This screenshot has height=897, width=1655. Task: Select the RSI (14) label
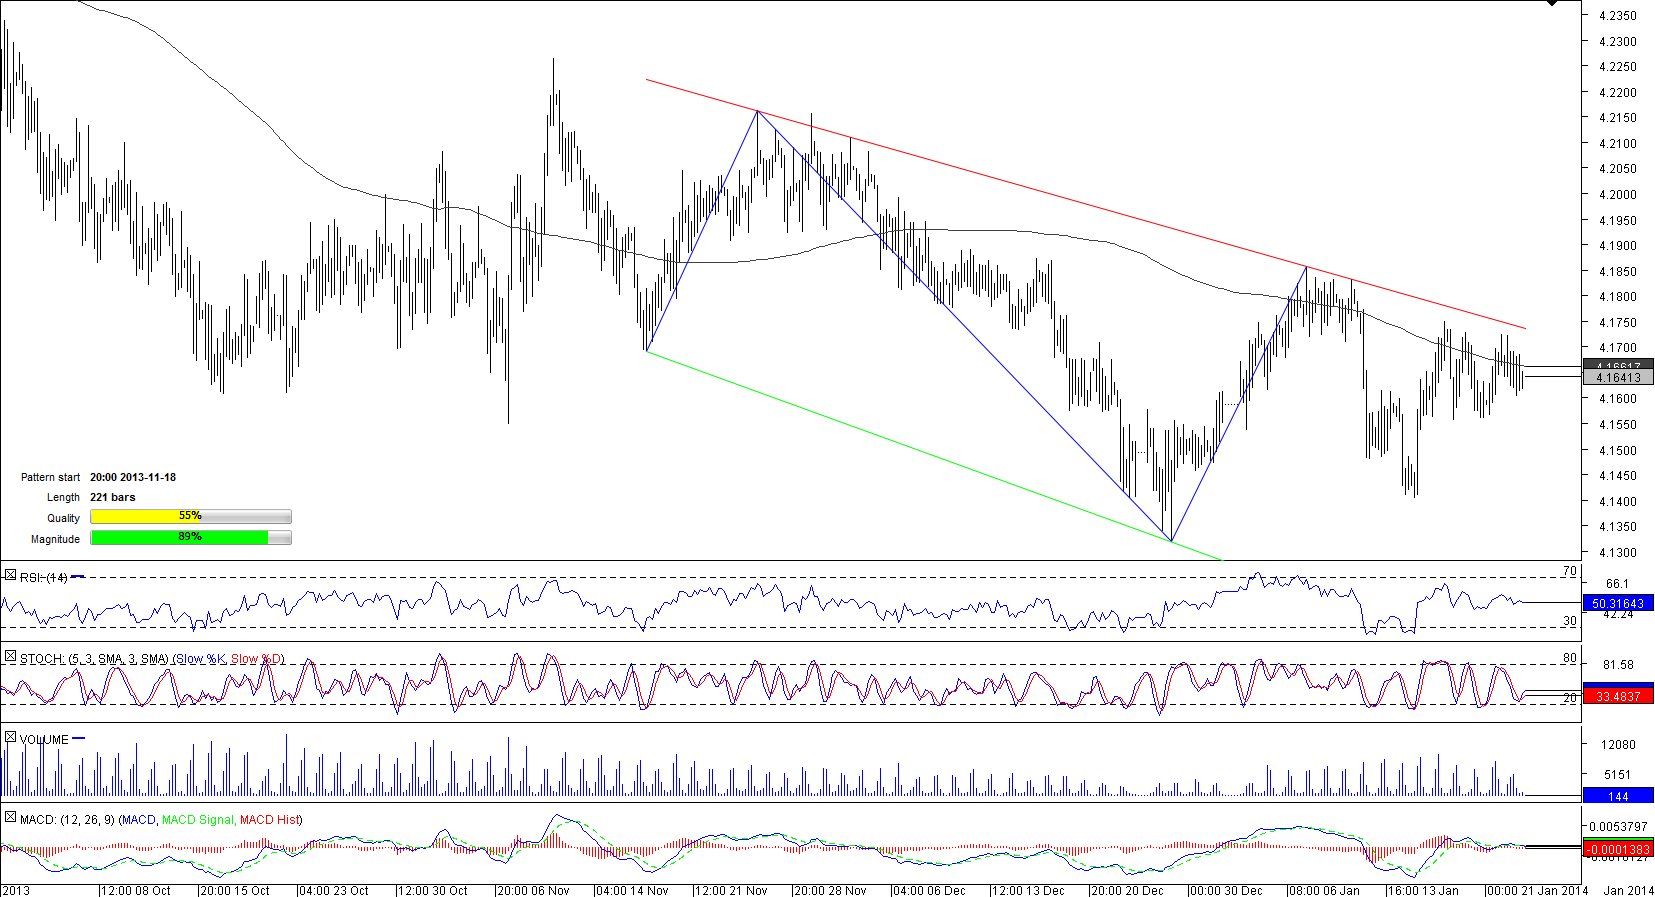[x=44, y=578]
